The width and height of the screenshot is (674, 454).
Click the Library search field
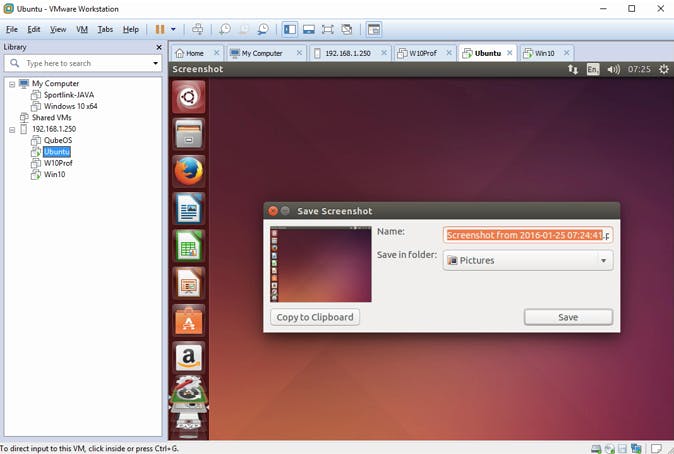coord(84,63)
